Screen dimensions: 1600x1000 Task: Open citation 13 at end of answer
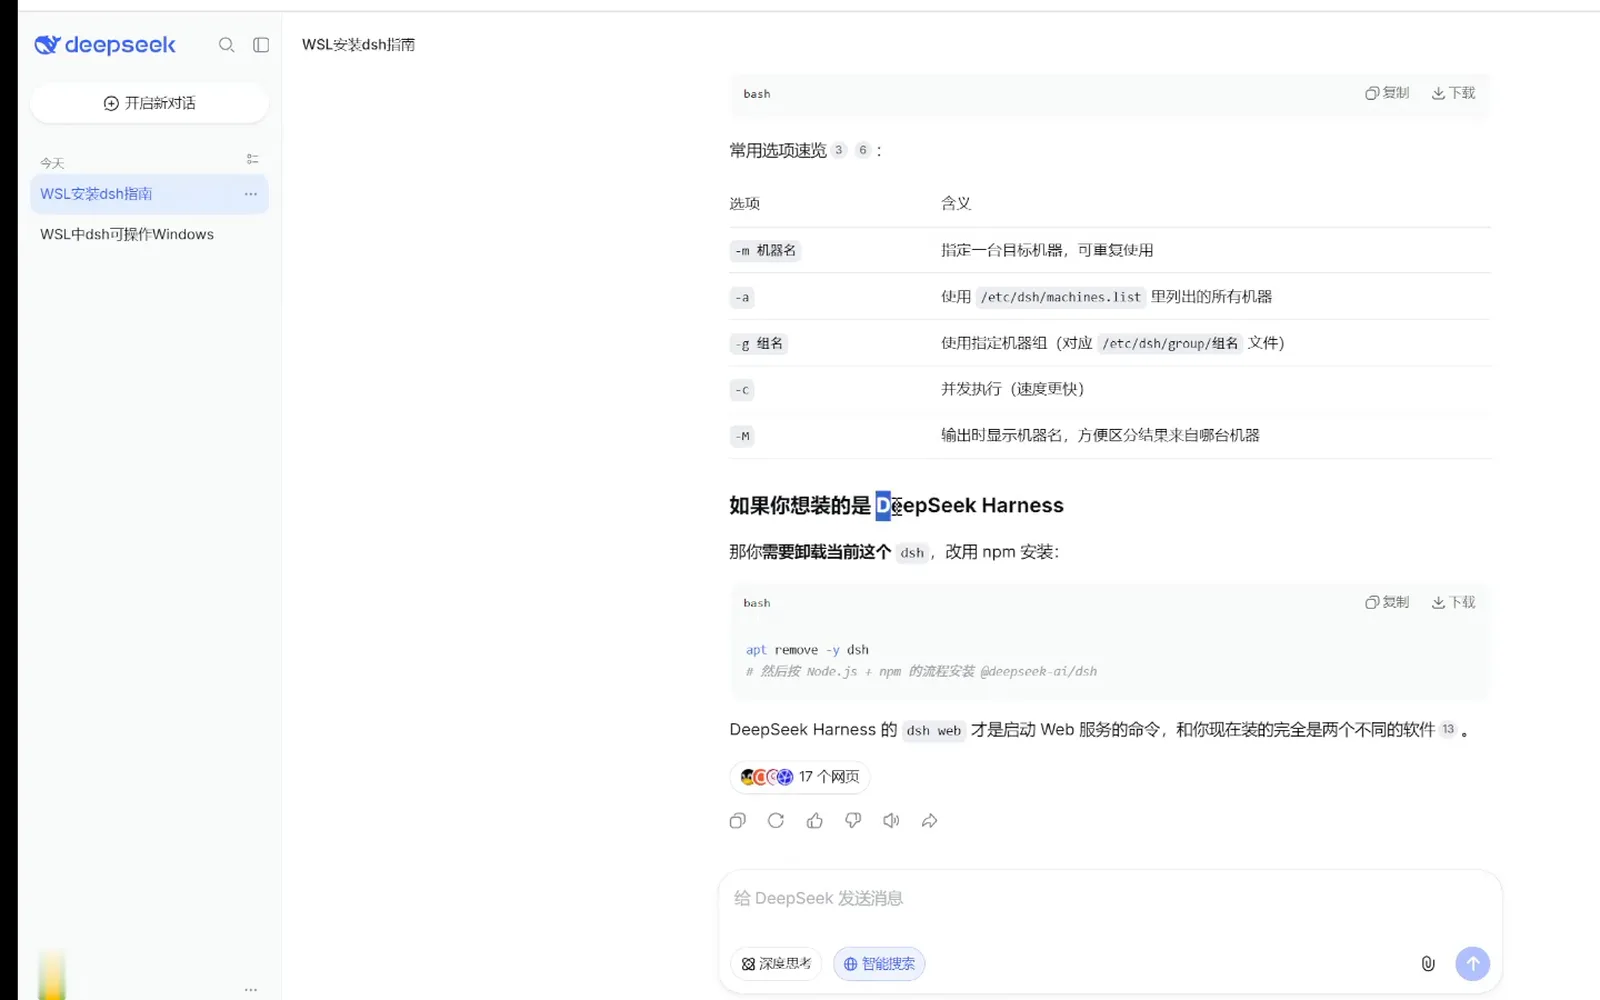[x=1448, y=730]
